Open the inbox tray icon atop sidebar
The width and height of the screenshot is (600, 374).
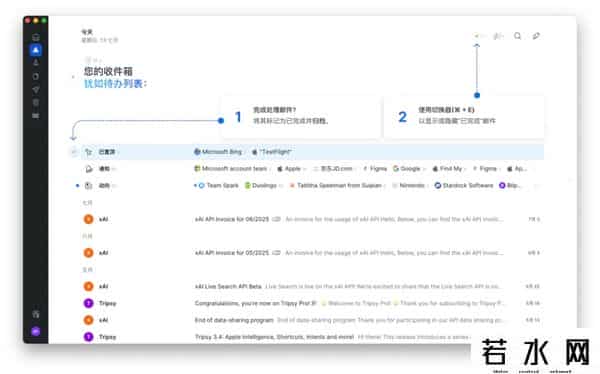click(36, 37)
